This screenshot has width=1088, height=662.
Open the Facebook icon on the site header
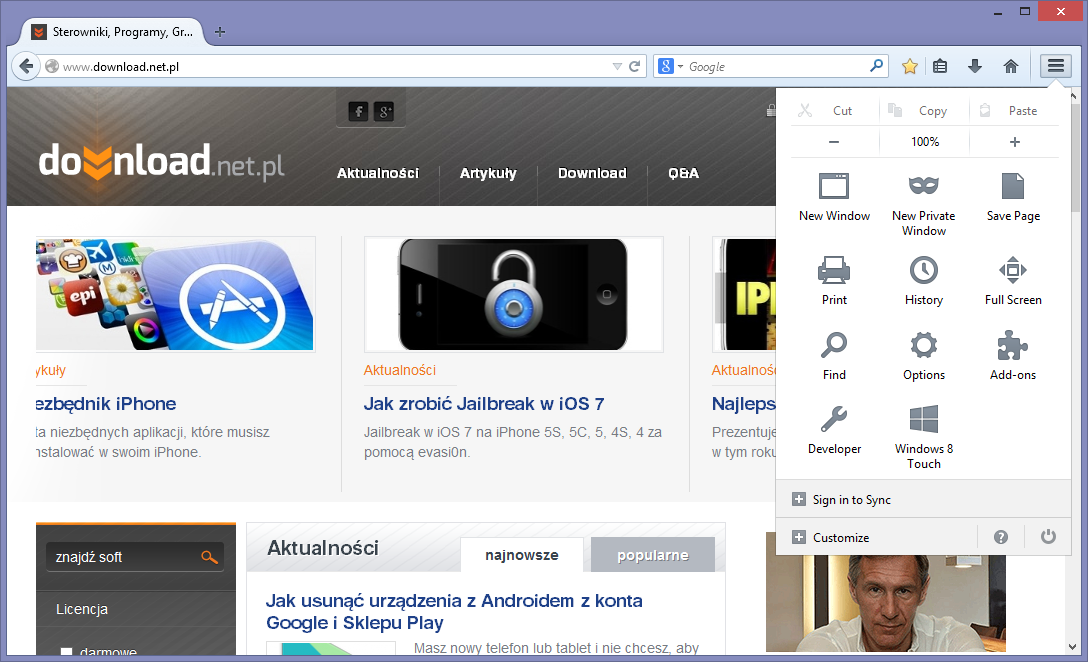coord(358,111)
